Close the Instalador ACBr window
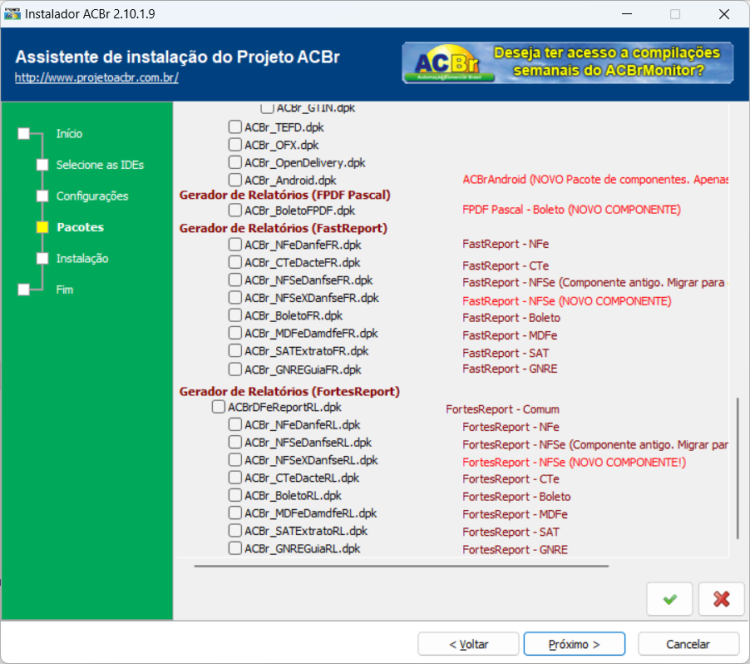The image size is (750, 664). pos(724,14)
